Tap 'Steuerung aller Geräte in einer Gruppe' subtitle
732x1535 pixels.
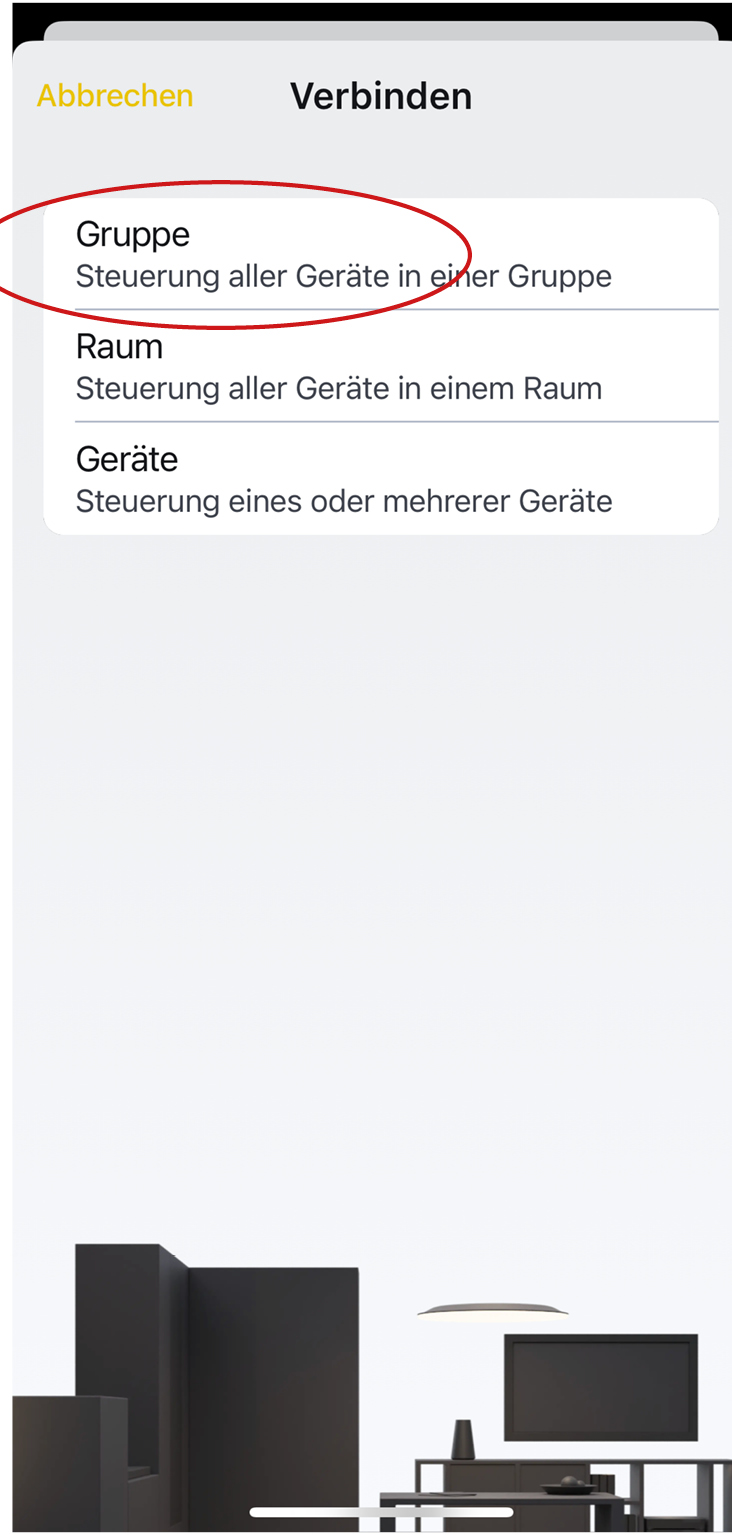click(343, 276)
